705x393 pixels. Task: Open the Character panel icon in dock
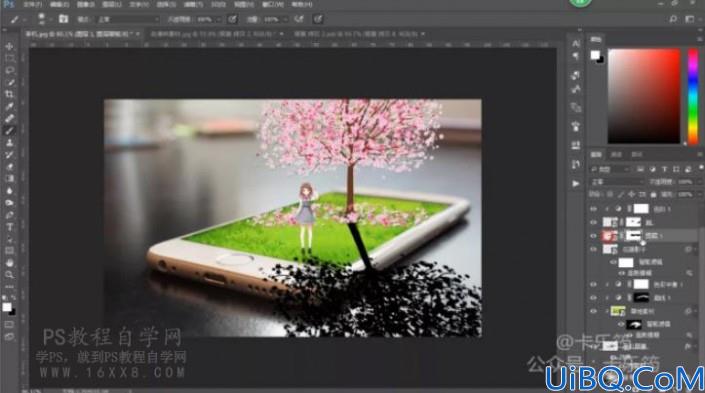click(x=576, y=44)
